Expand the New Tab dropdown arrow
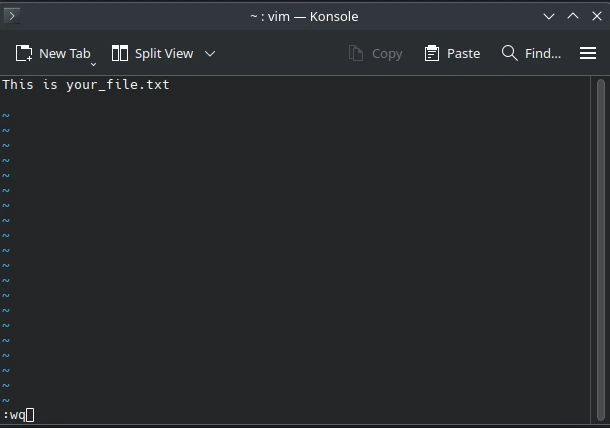Screen dimensions: 610x428 (93, 63)
